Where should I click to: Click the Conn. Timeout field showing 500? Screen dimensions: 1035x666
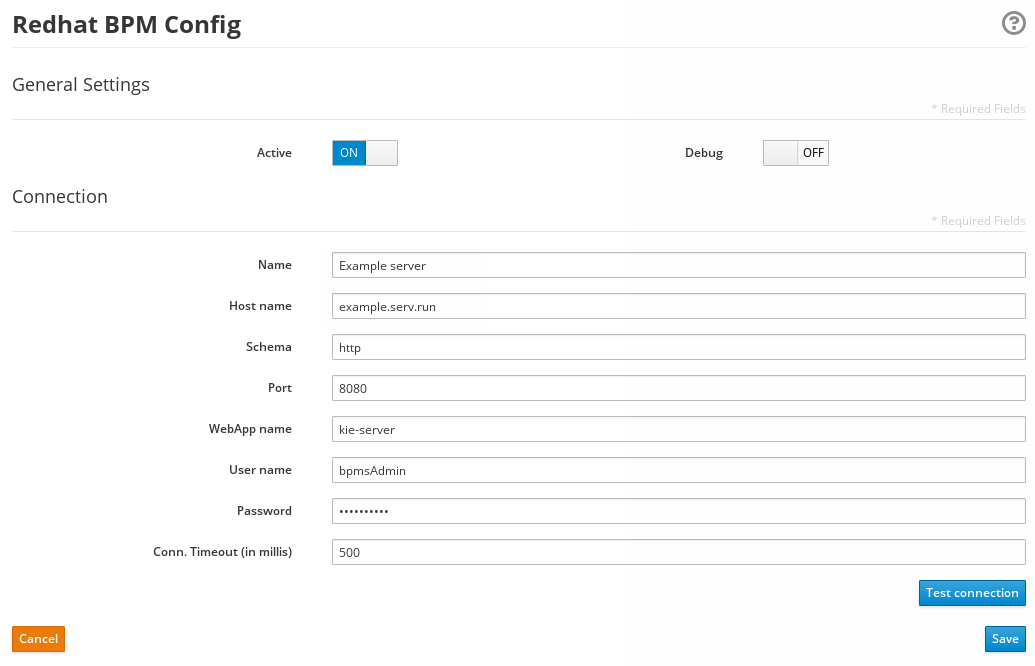coord(679,552)
